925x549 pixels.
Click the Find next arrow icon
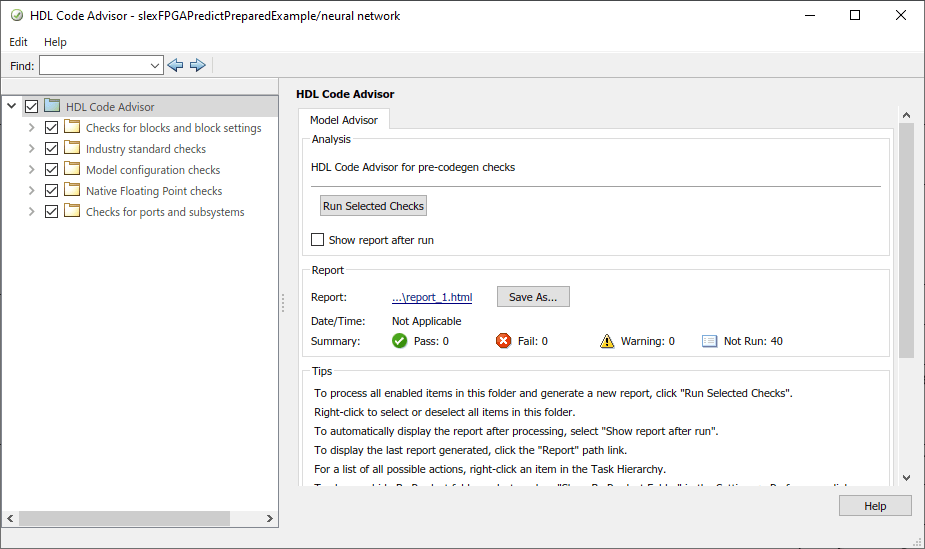click(197, 65)
